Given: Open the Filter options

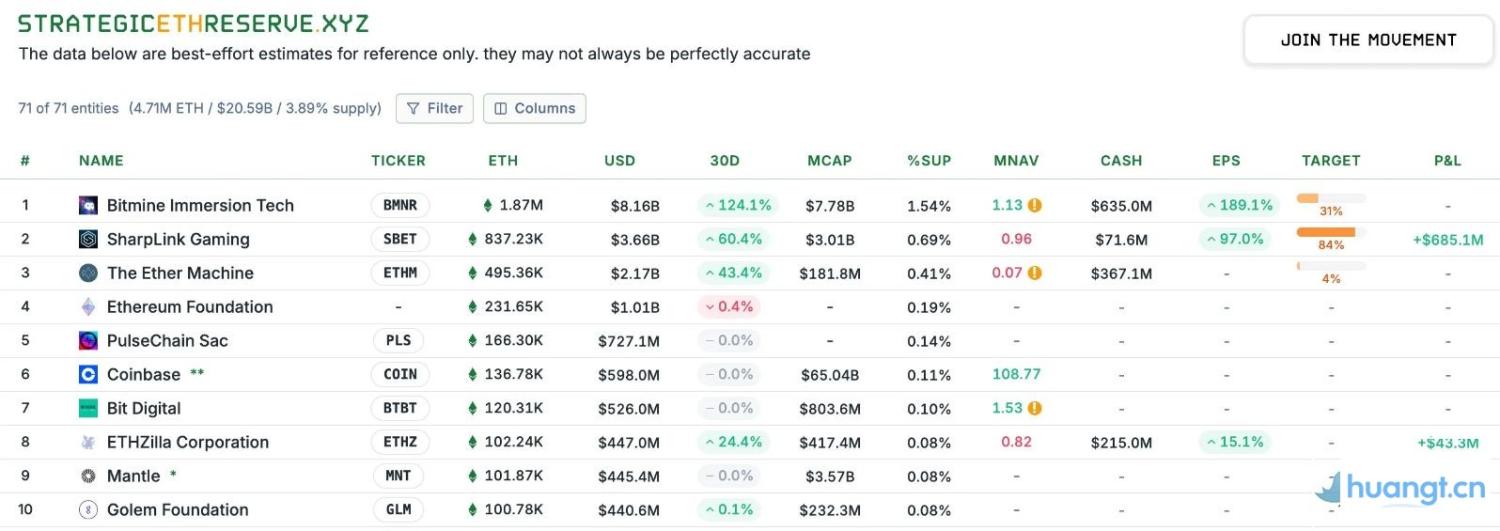Looking at the screenshot, I should coord(434,108).
